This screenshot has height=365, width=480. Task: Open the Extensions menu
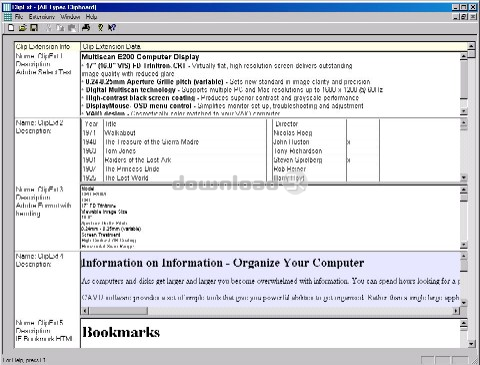click(x=41, y=17)
